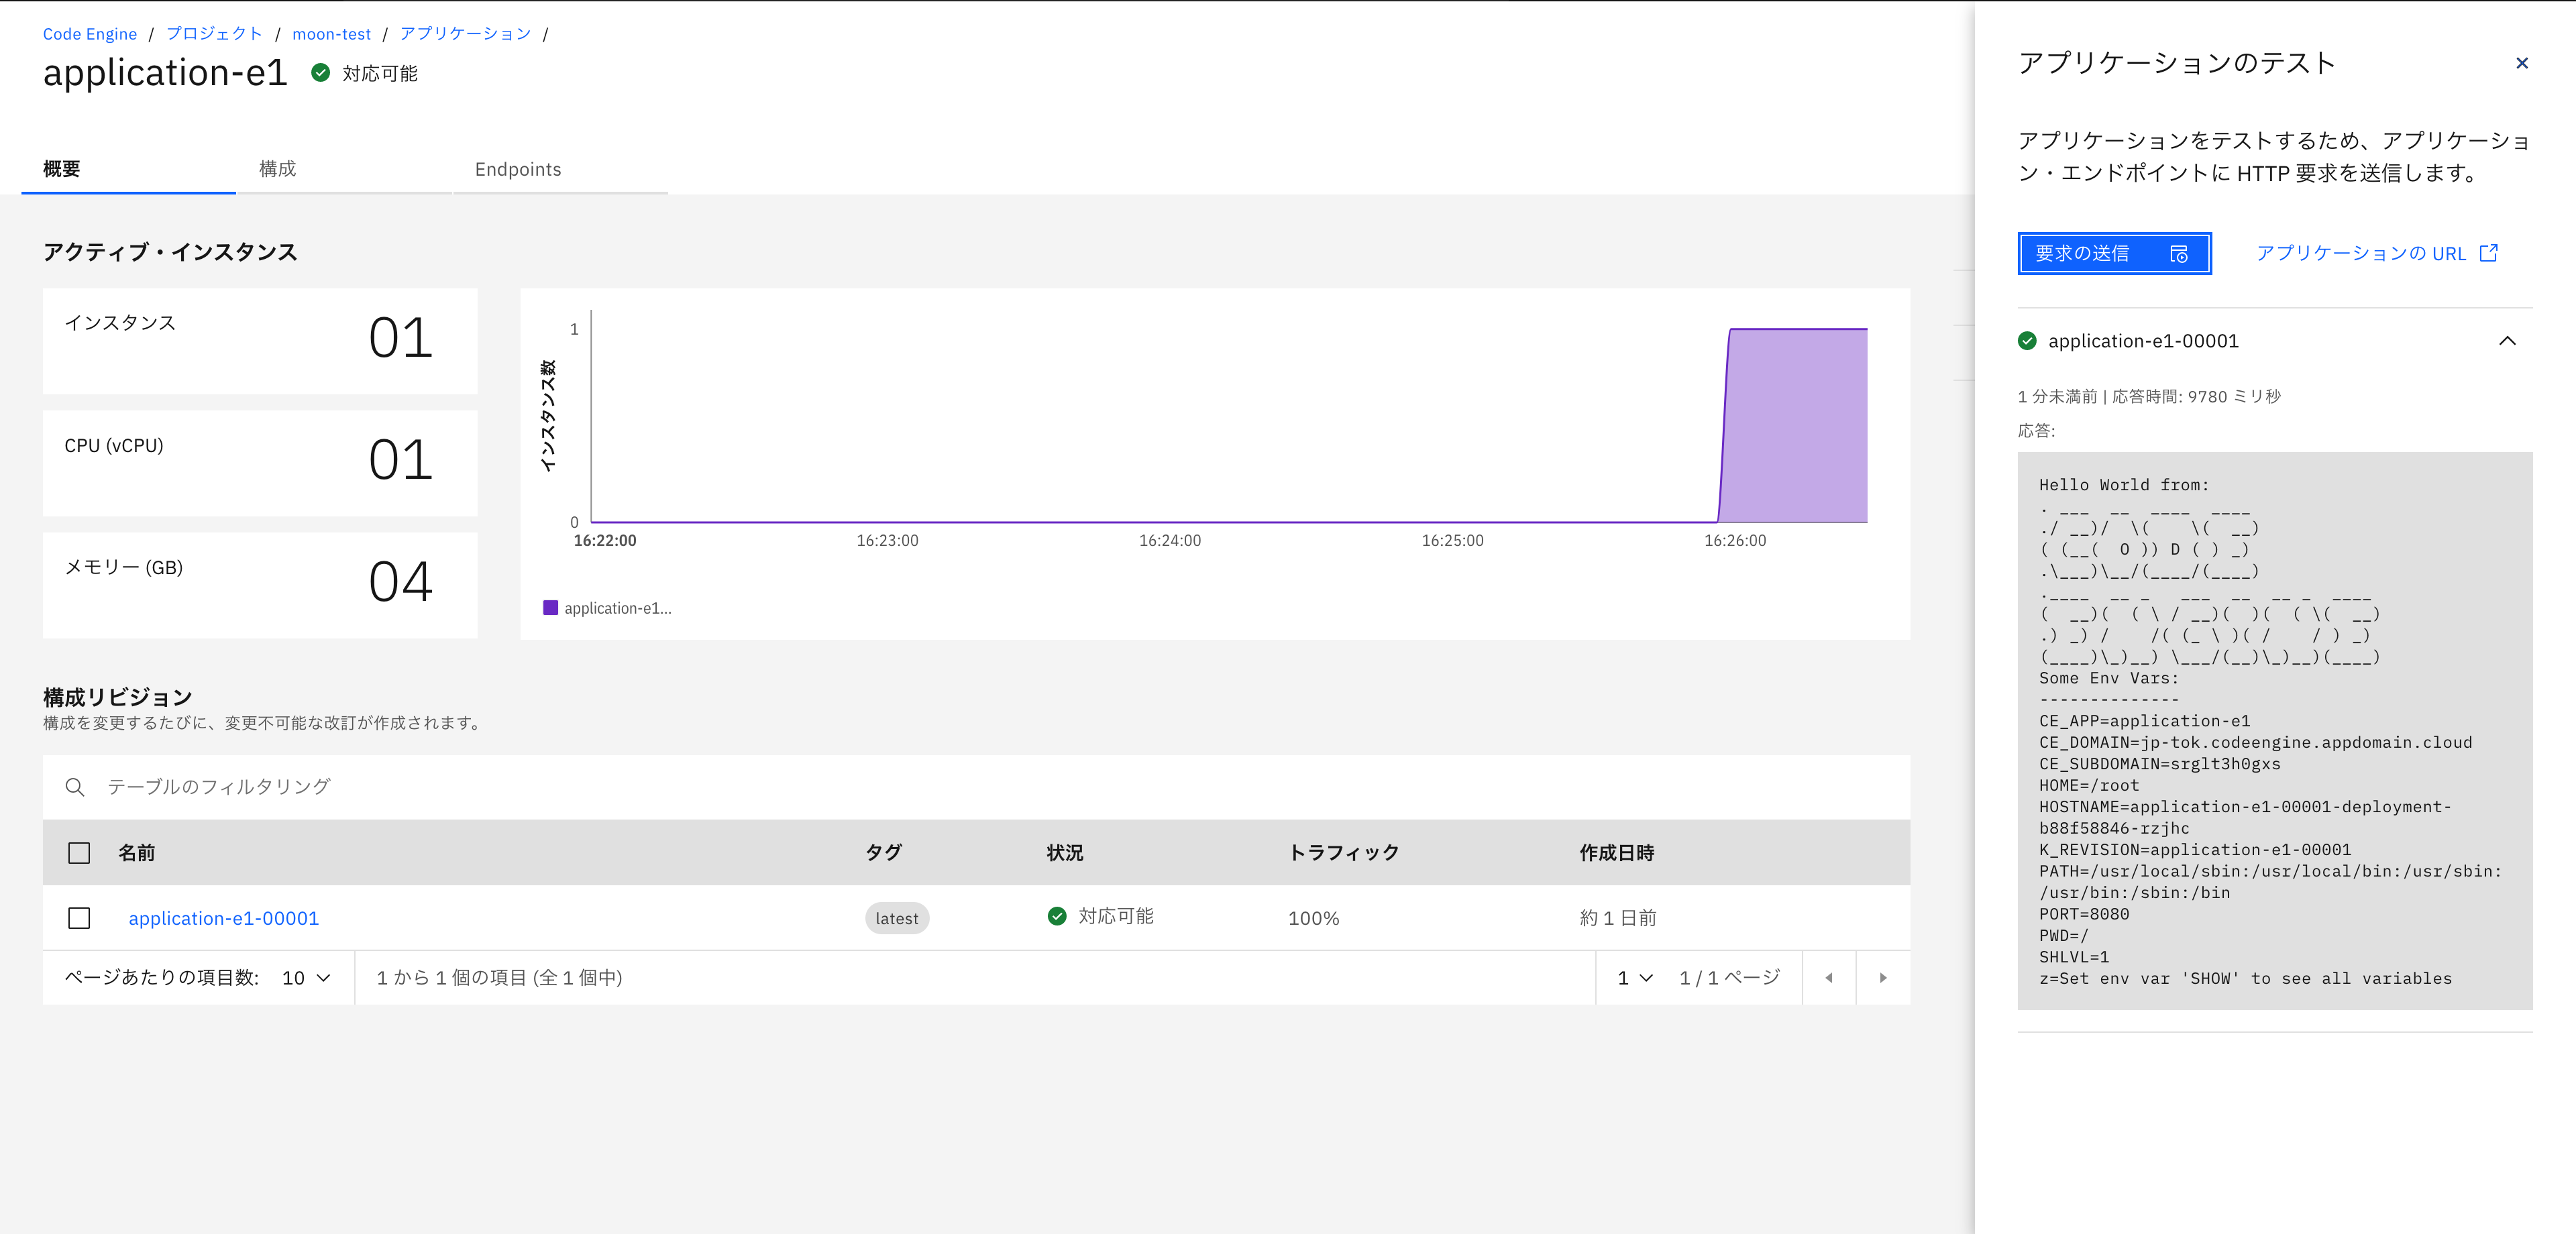Click the purple application-e1 chart legend swatch
This screenshot has width=2576, height=1234.
(x=550, y=608)
